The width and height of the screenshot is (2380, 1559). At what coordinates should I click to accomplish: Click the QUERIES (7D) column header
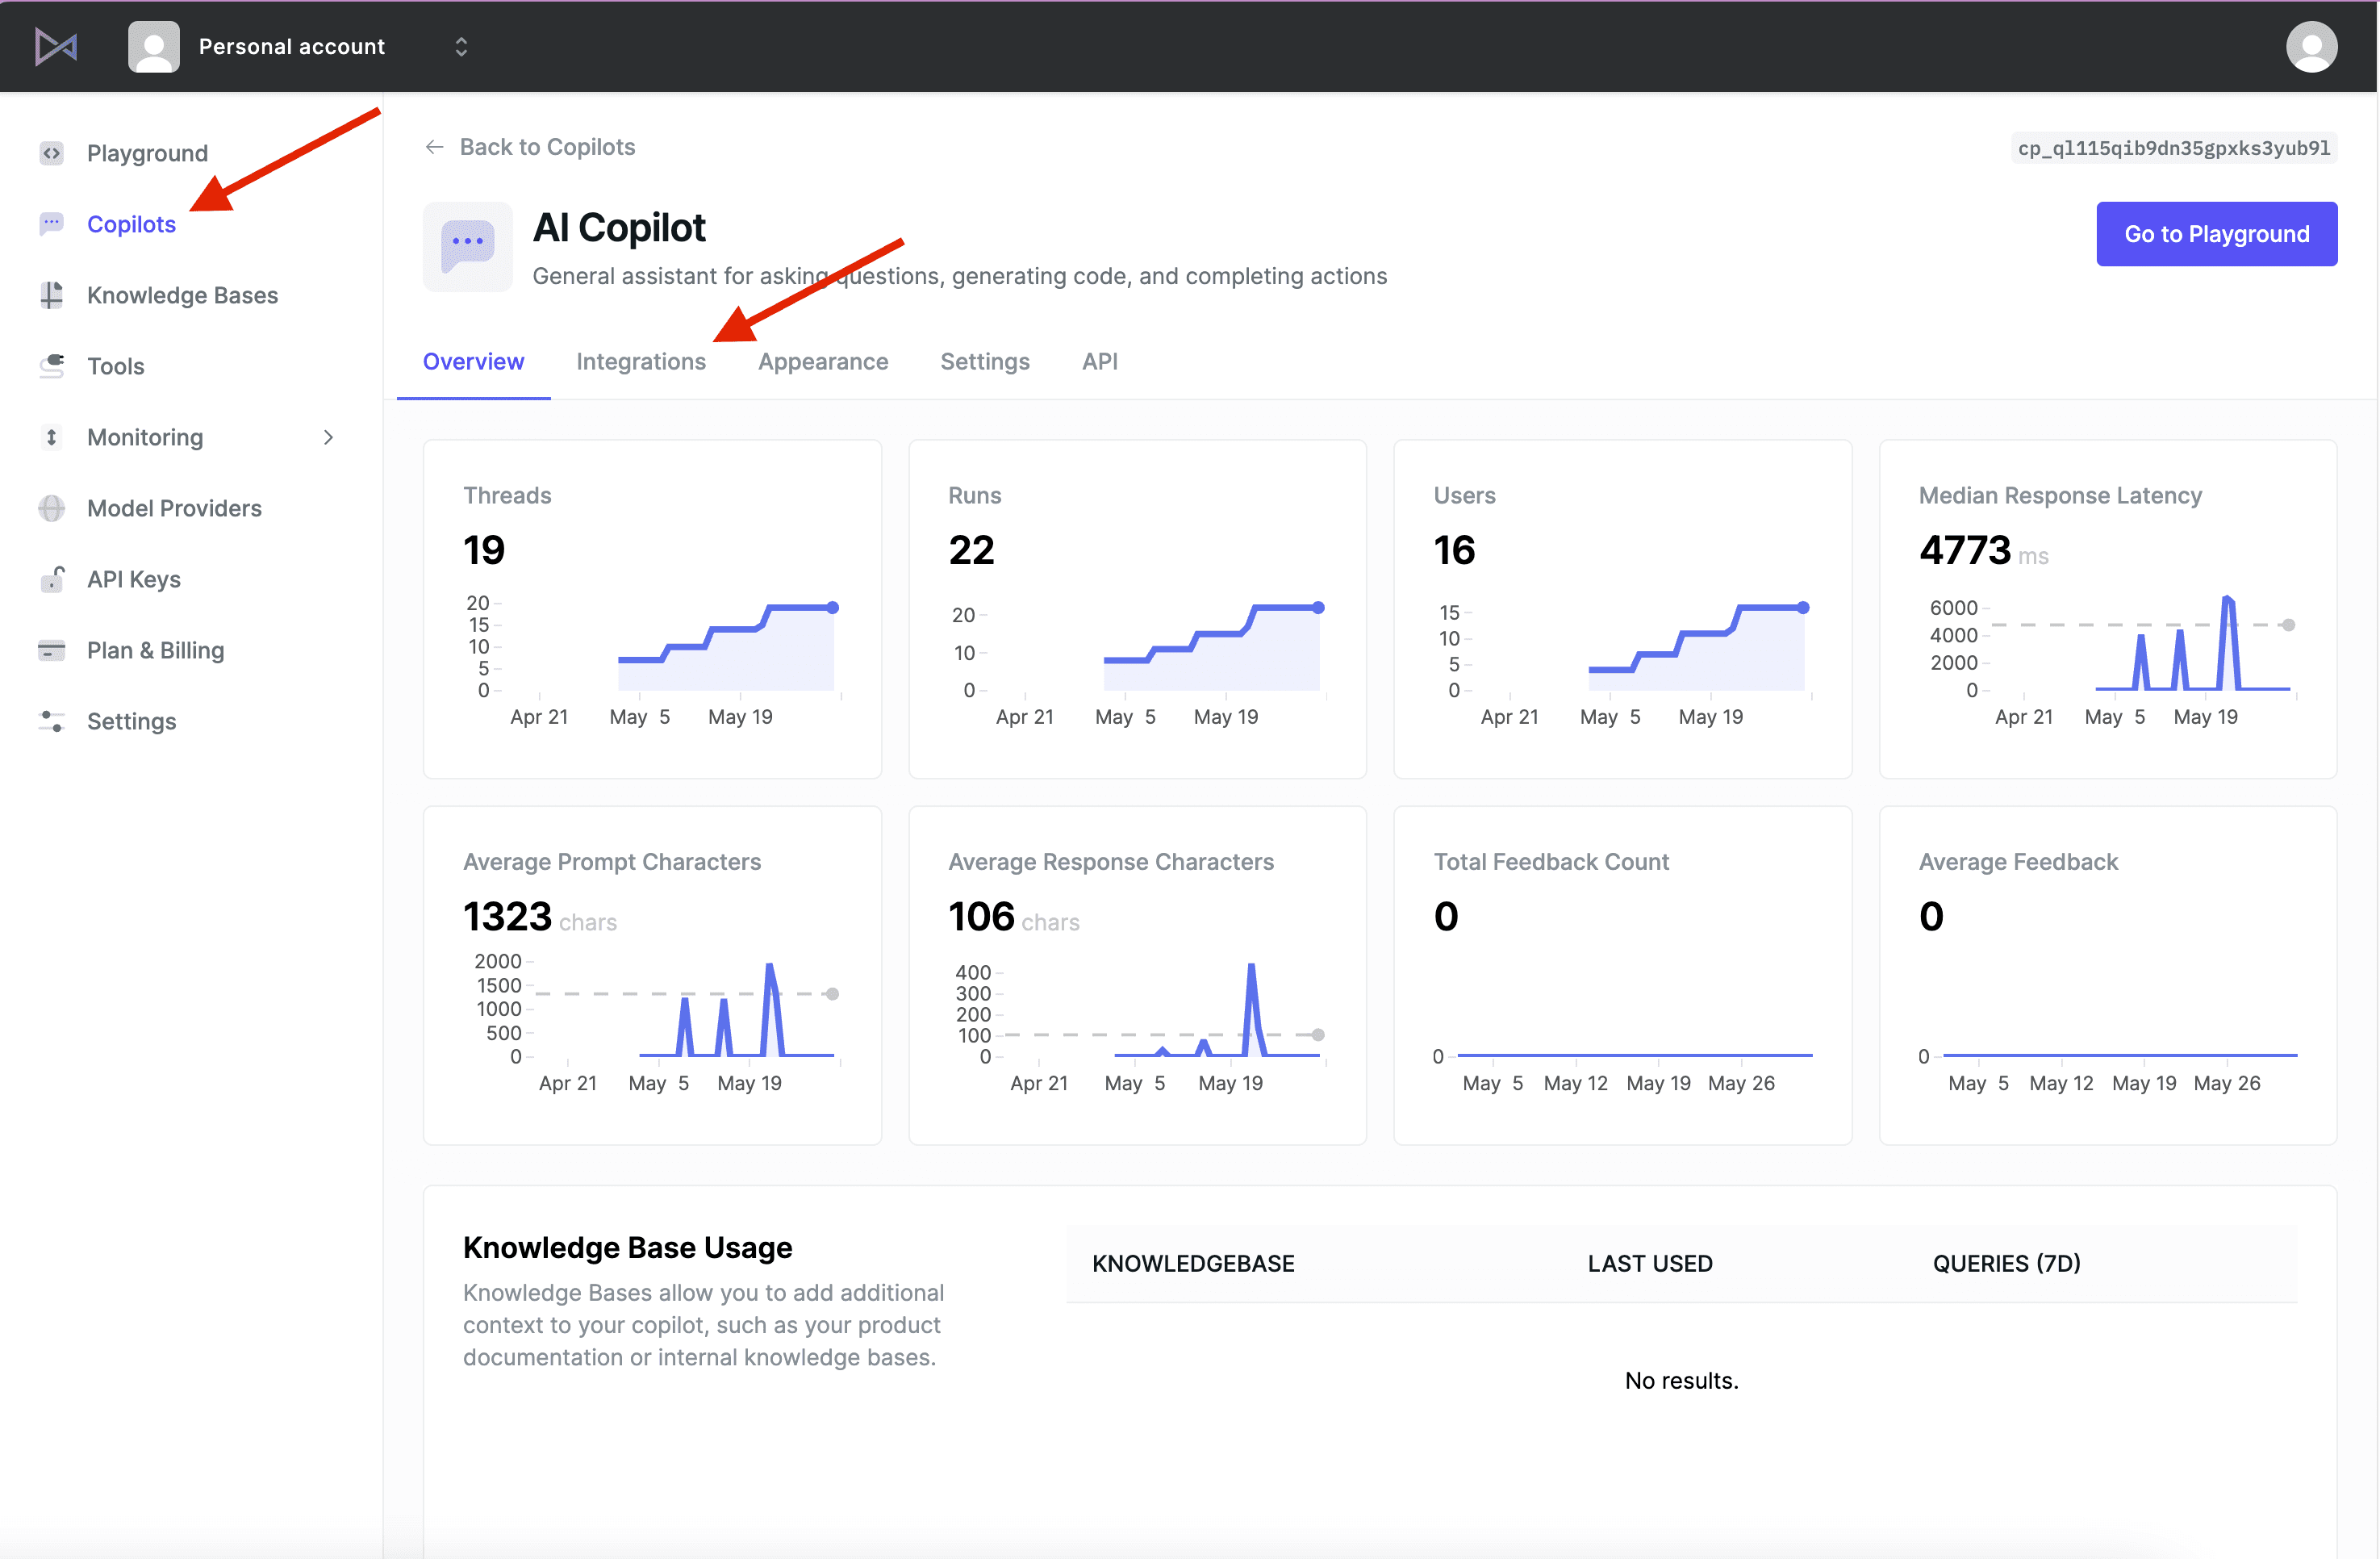(x=2006, y=1264)
